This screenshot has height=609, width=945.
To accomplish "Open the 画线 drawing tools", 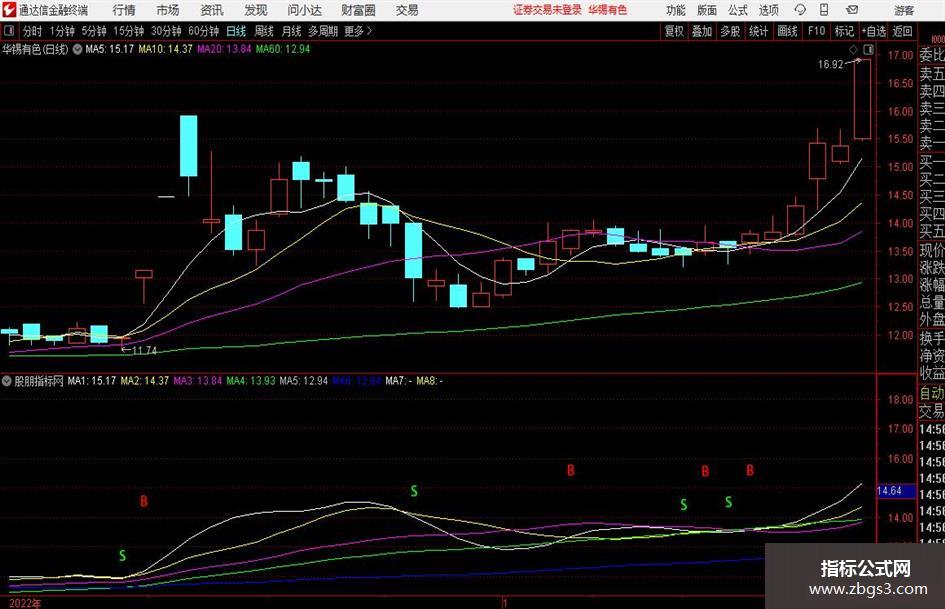I will coord(787,31).
